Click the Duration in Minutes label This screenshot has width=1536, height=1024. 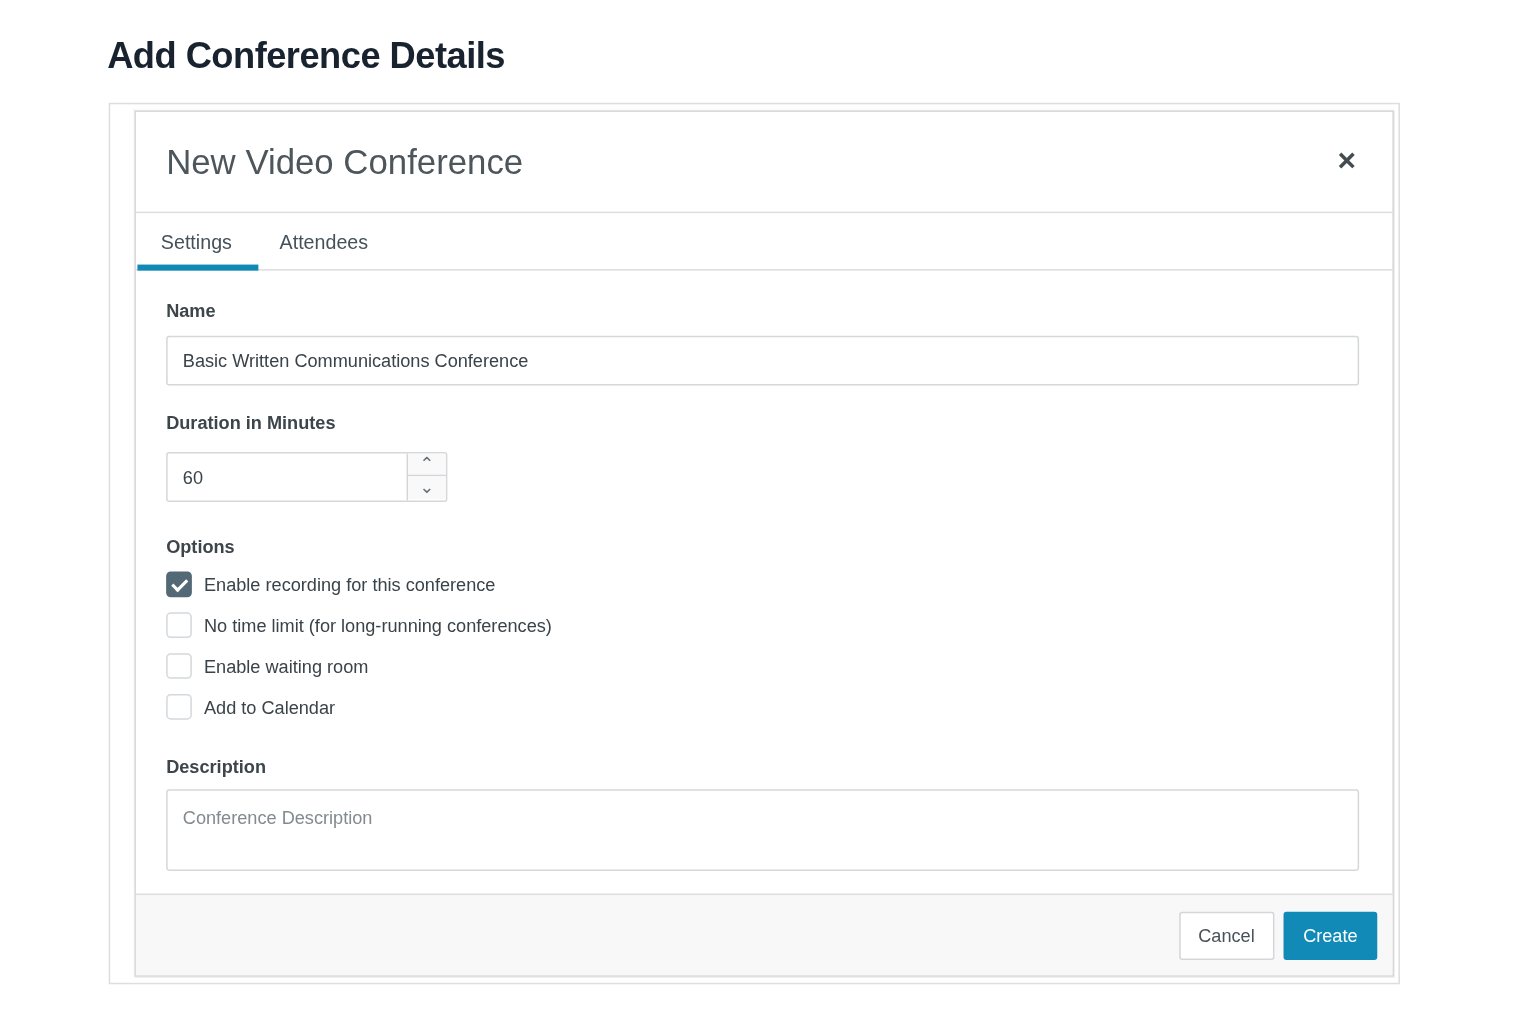[x=251, y=423]
